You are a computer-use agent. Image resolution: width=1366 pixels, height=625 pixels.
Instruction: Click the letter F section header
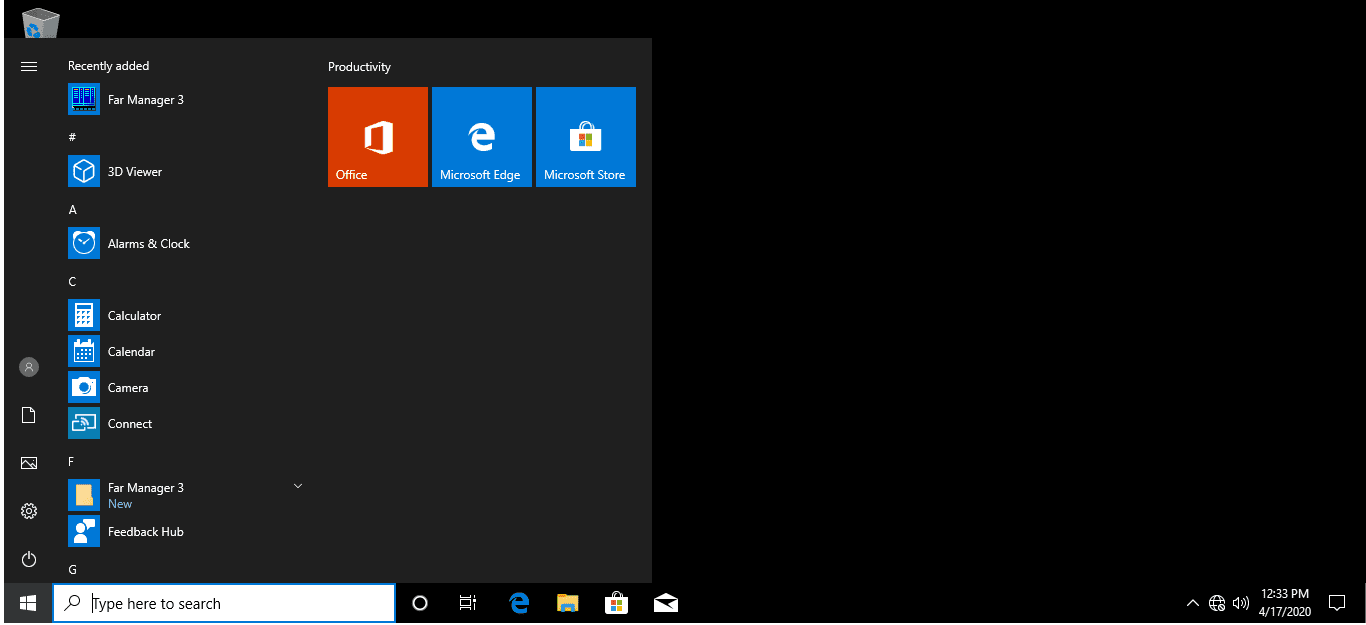click(x=71, y=462)
